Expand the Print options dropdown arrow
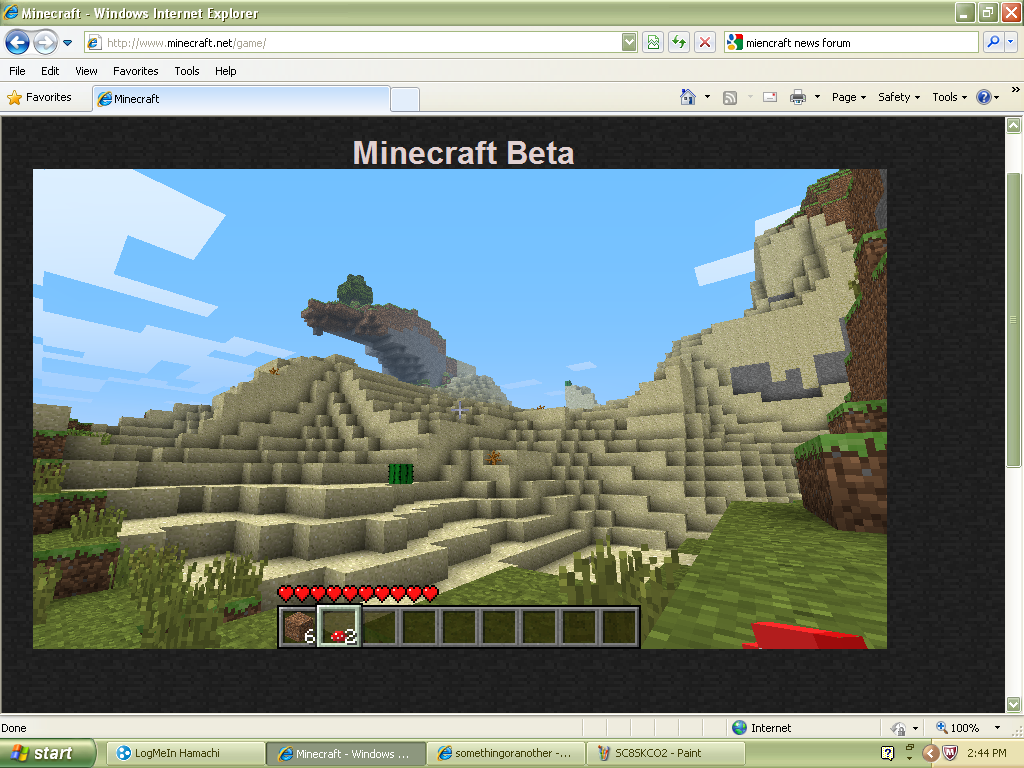Screen dimensions: 1024x768 pos(817,97)
